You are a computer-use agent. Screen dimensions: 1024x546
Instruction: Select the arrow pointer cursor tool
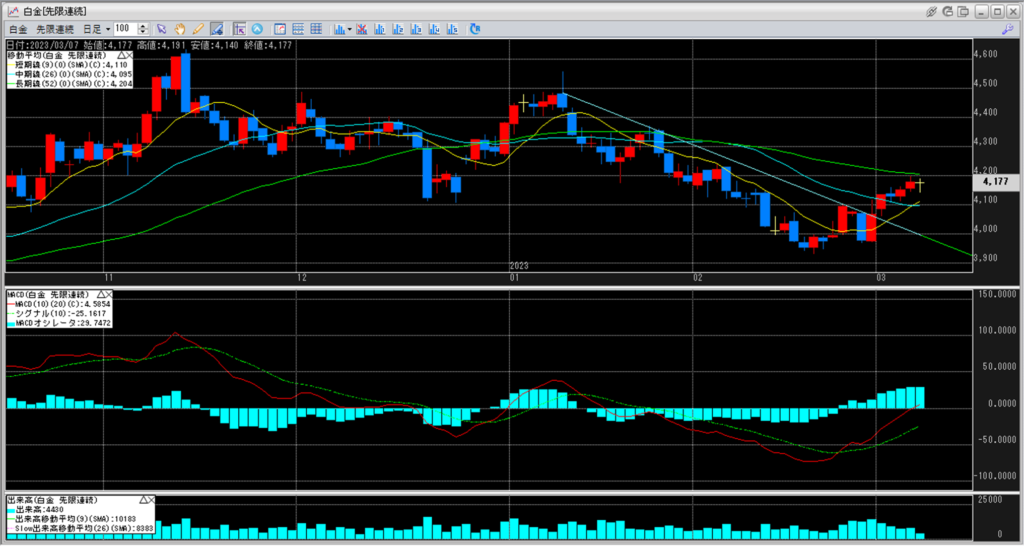pos(162,29)
